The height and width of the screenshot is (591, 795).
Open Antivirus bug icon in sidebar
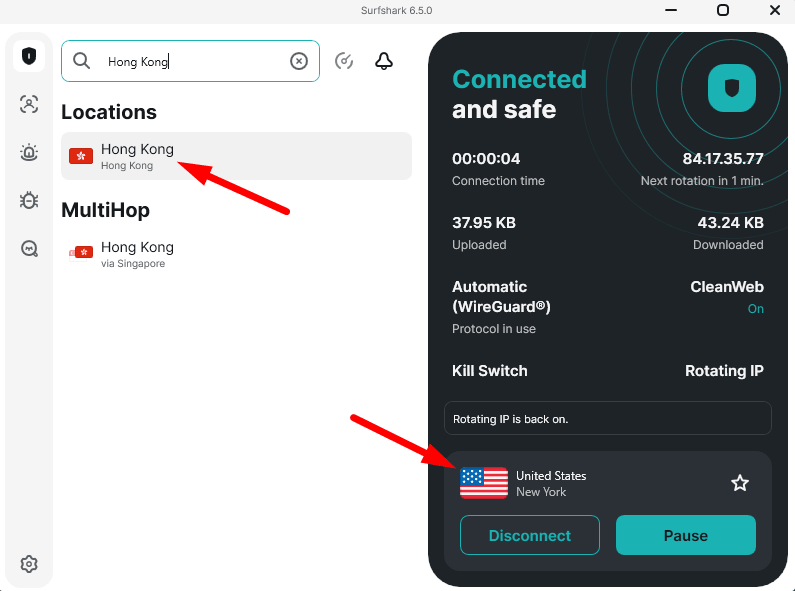(29, 200)
